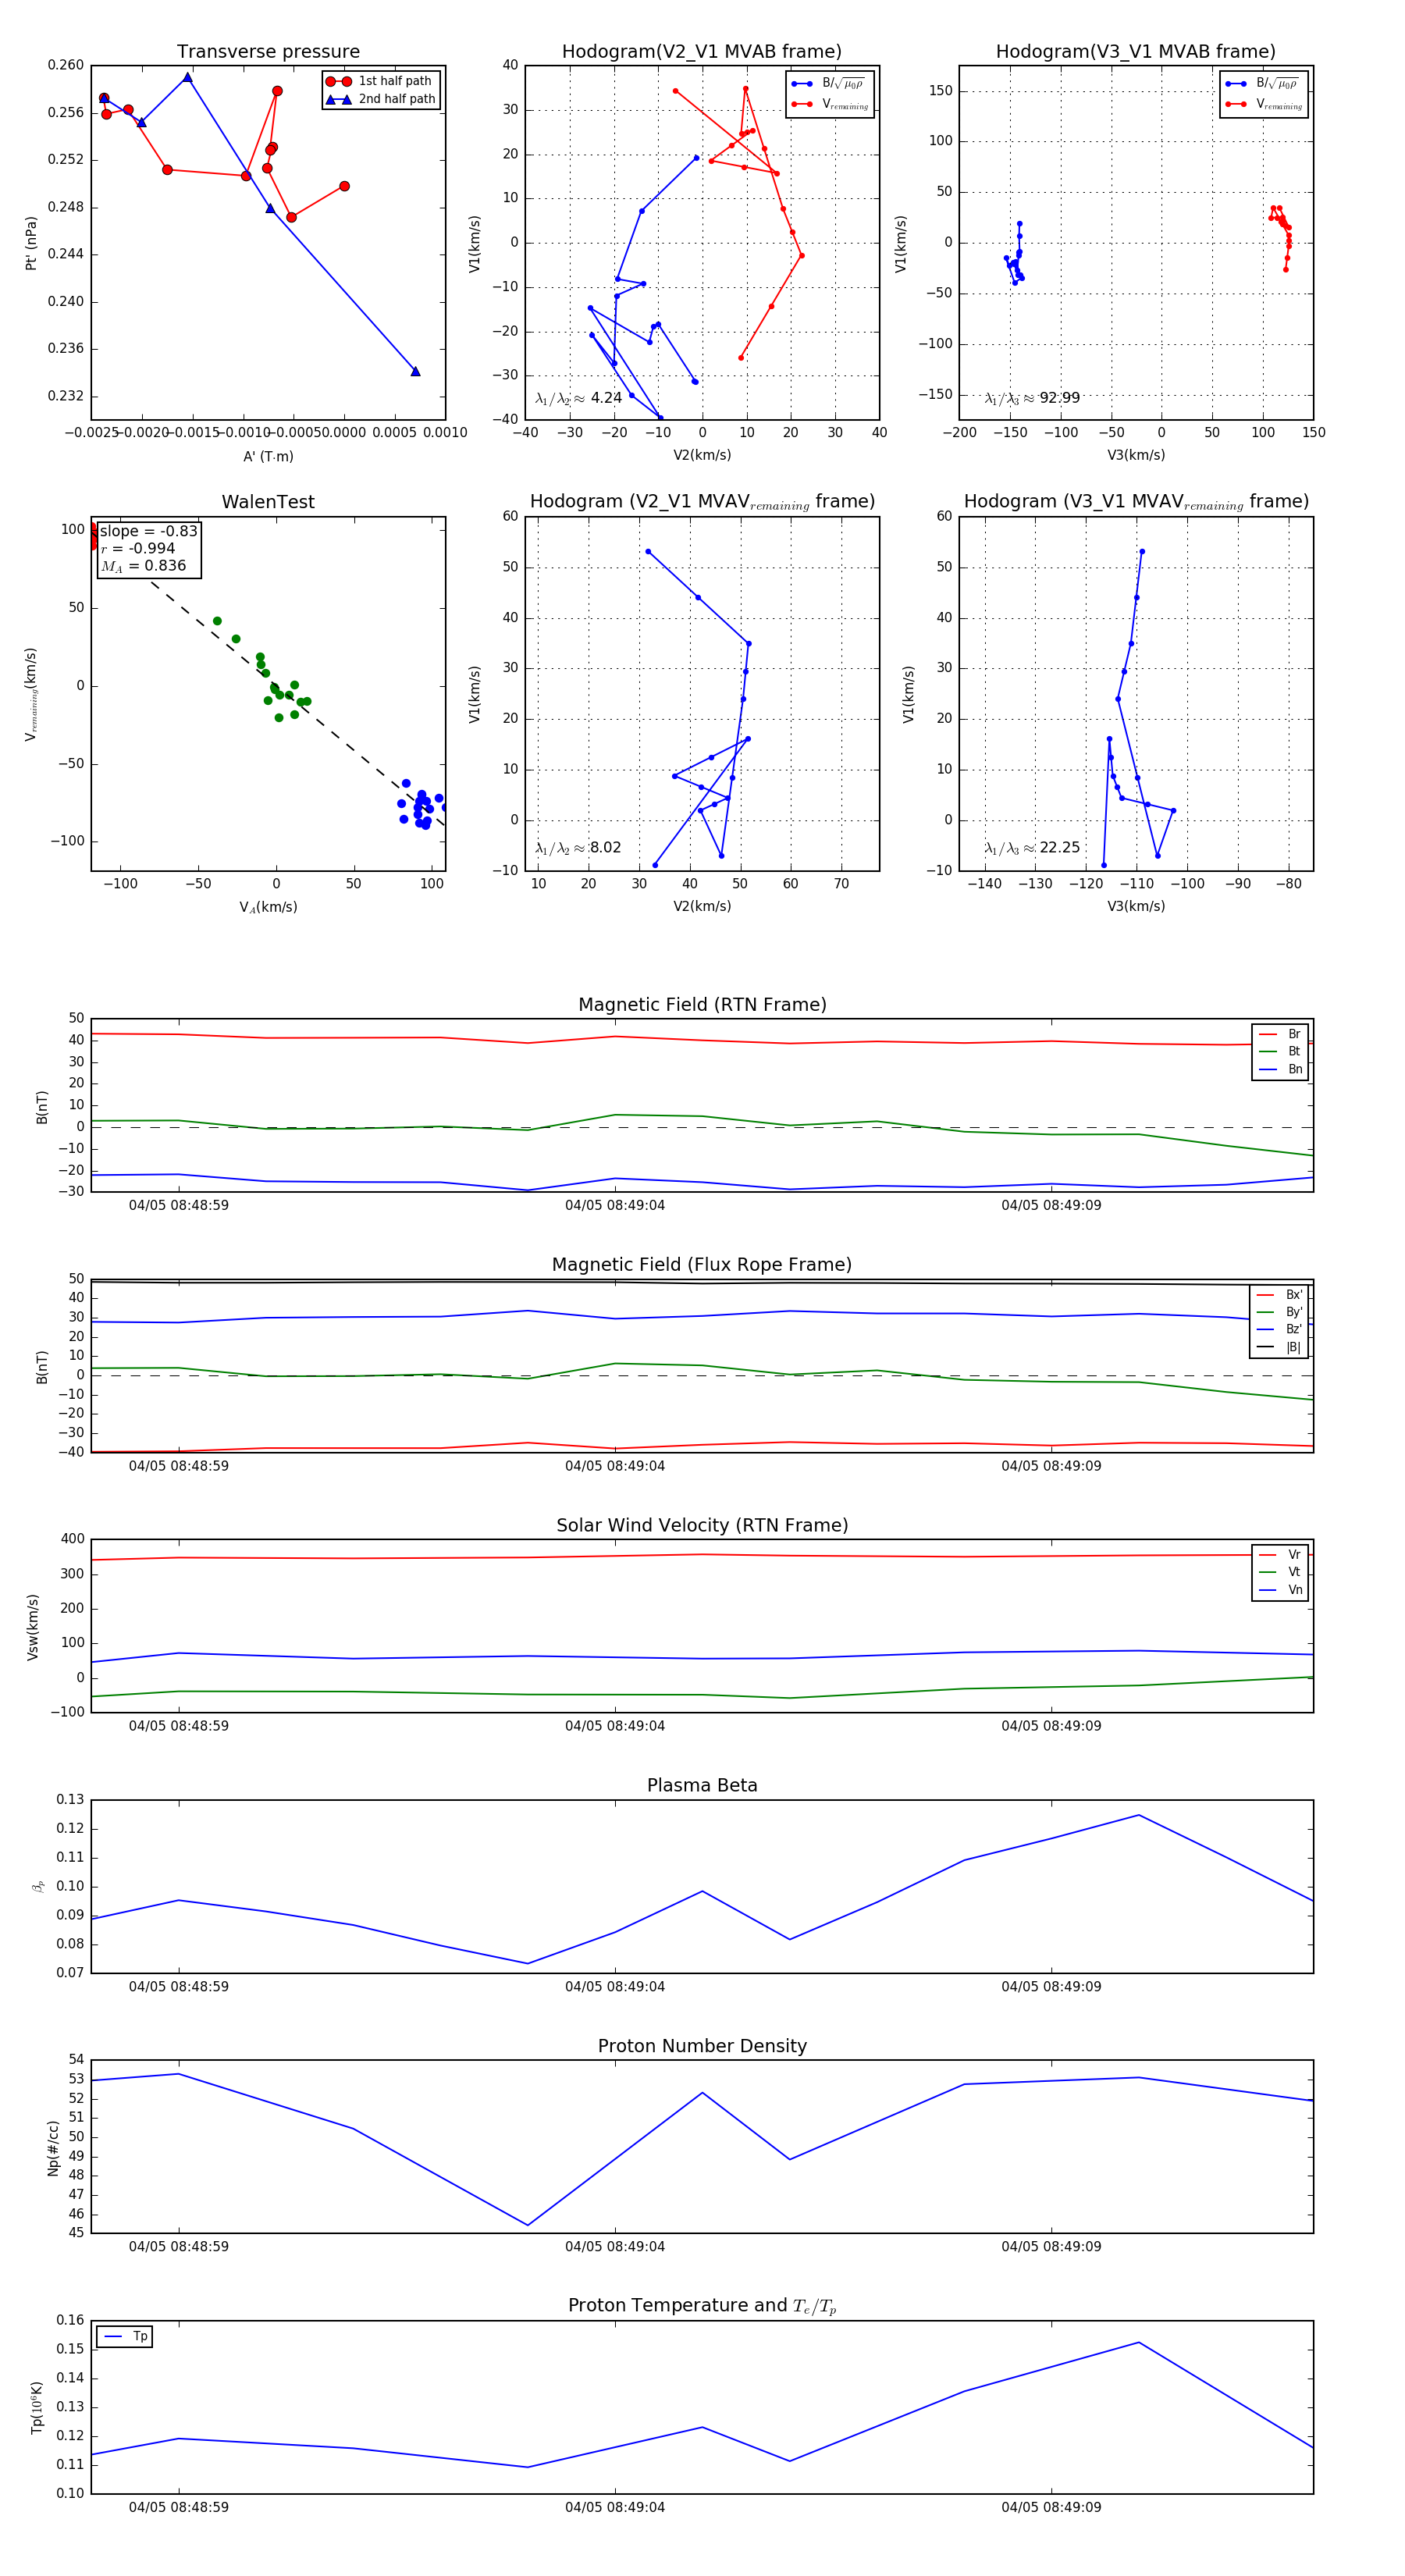Click the Plasma Beta plot title
Screen dimensions: 1405x2576
pyautogui.click(x=702, y=1786)
